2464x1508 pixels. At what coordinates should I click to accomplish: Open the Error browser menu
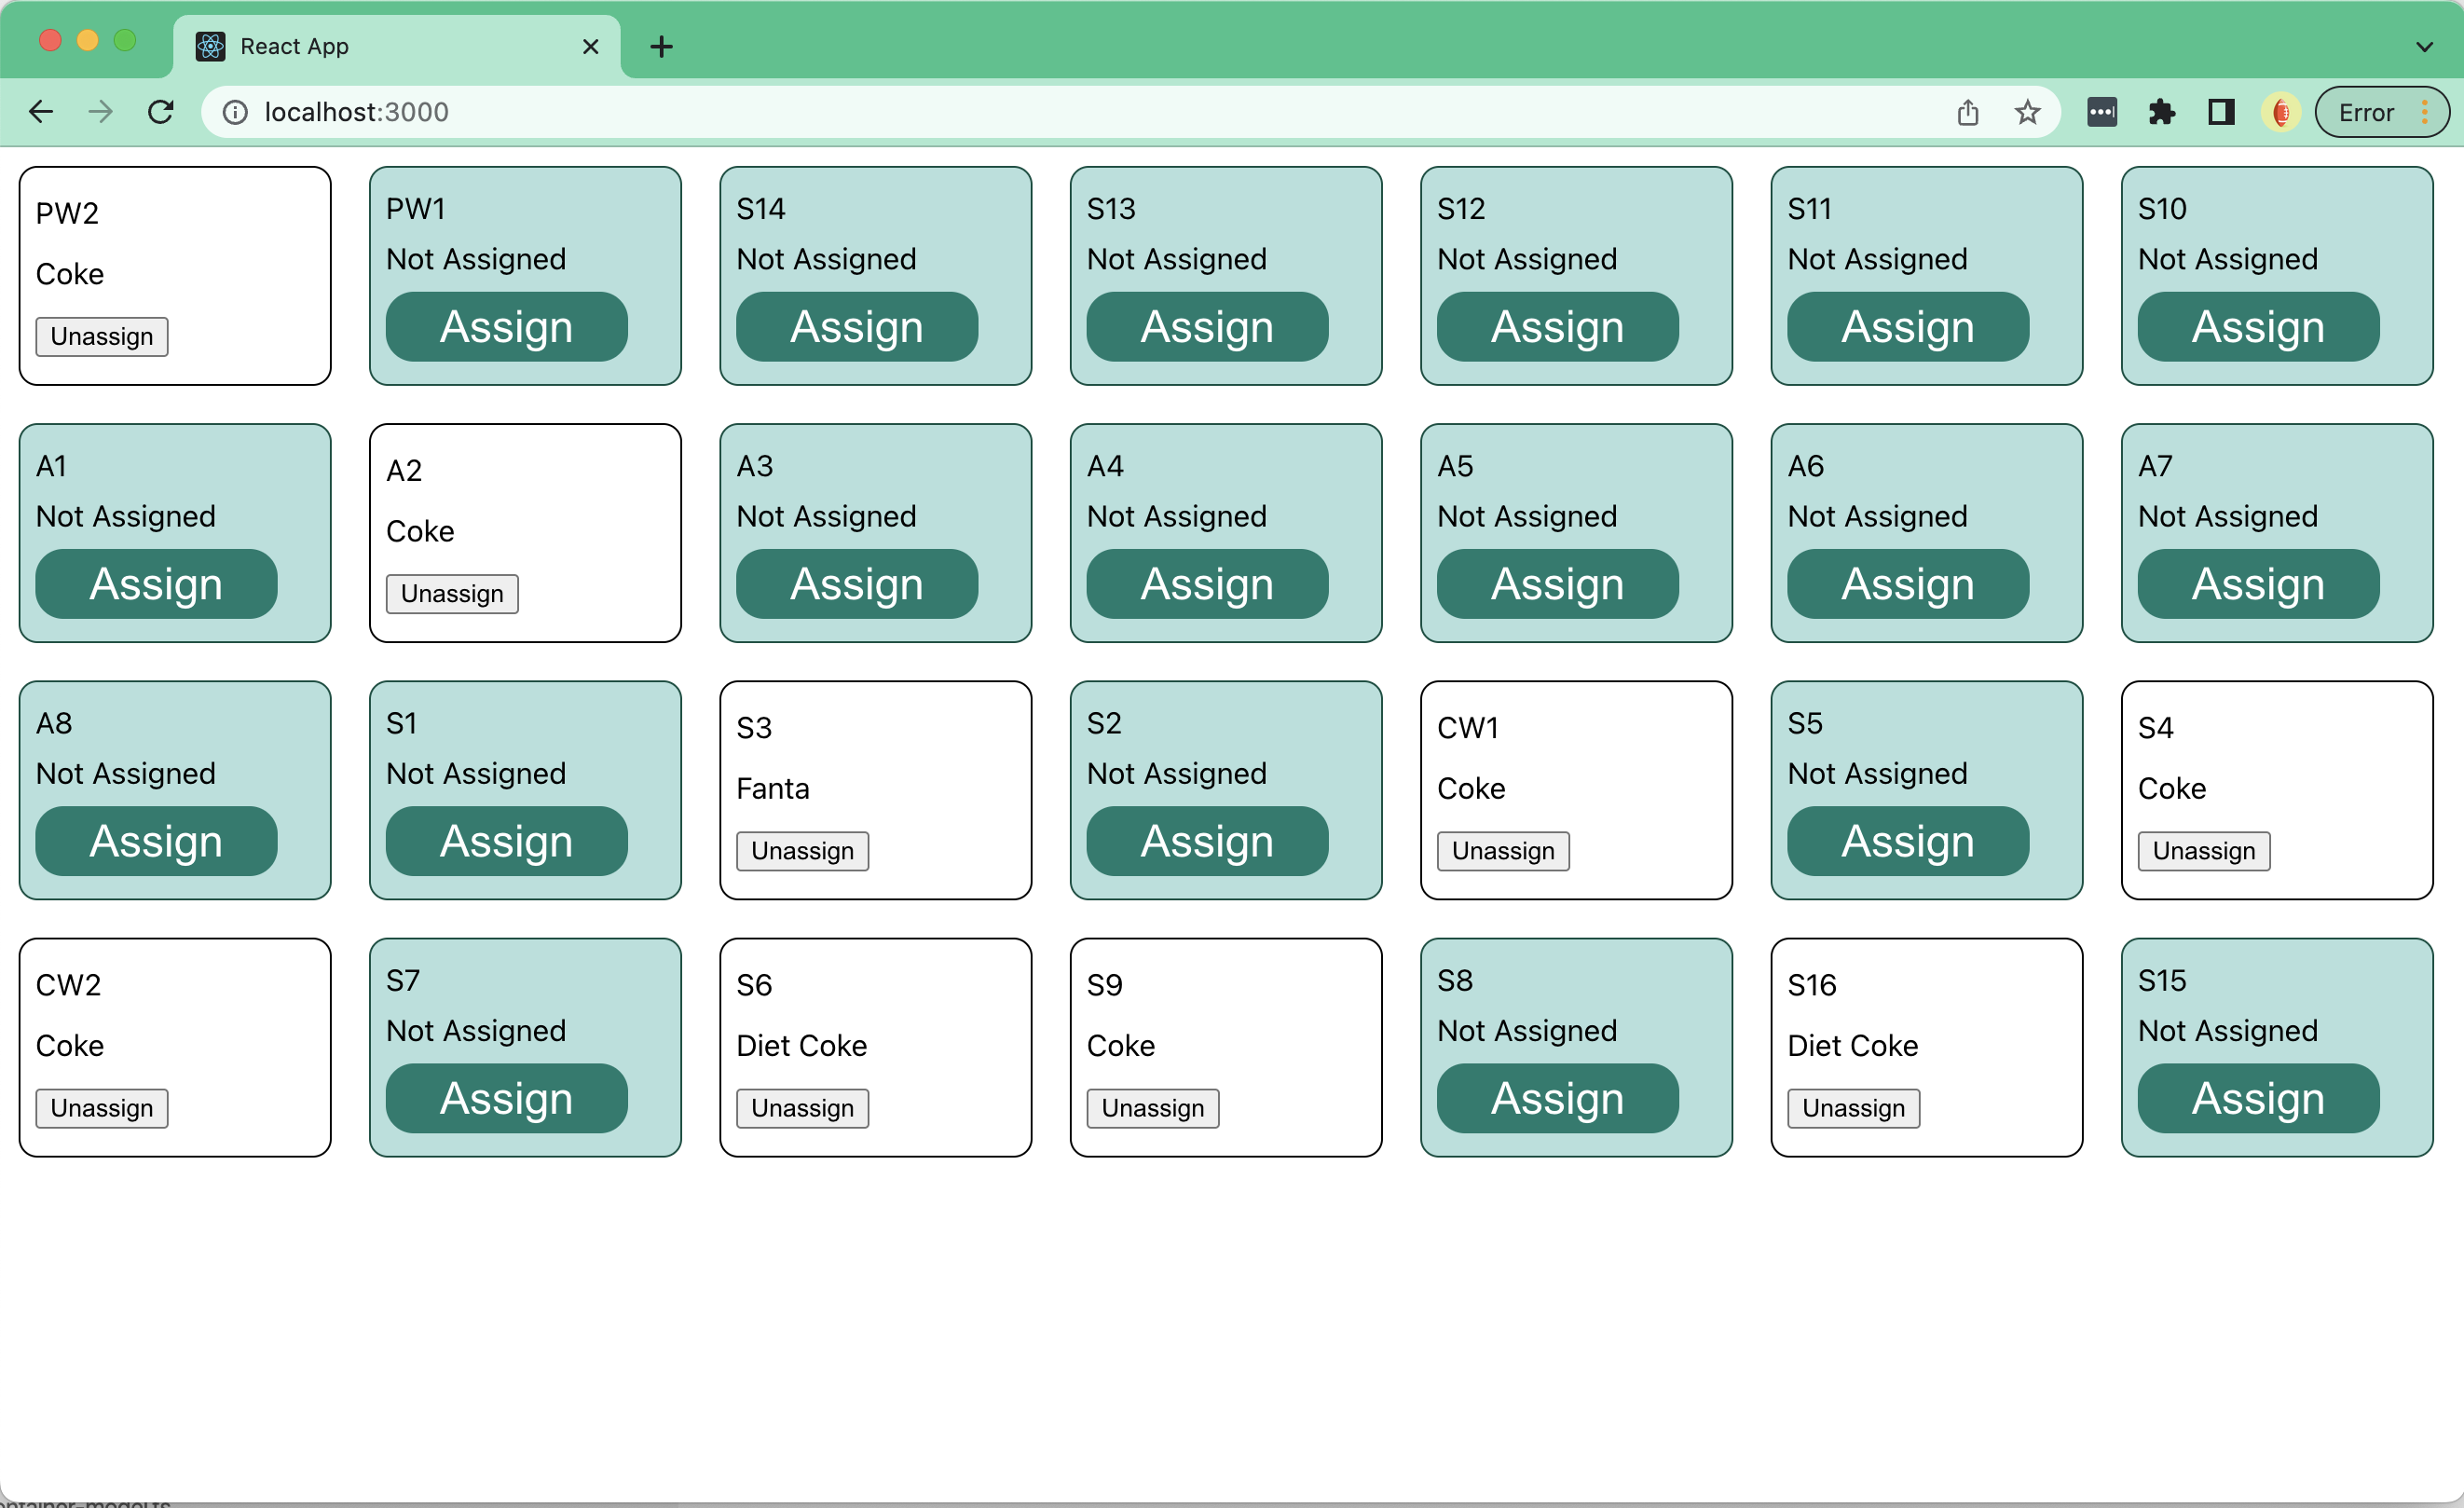point(2382,112)
